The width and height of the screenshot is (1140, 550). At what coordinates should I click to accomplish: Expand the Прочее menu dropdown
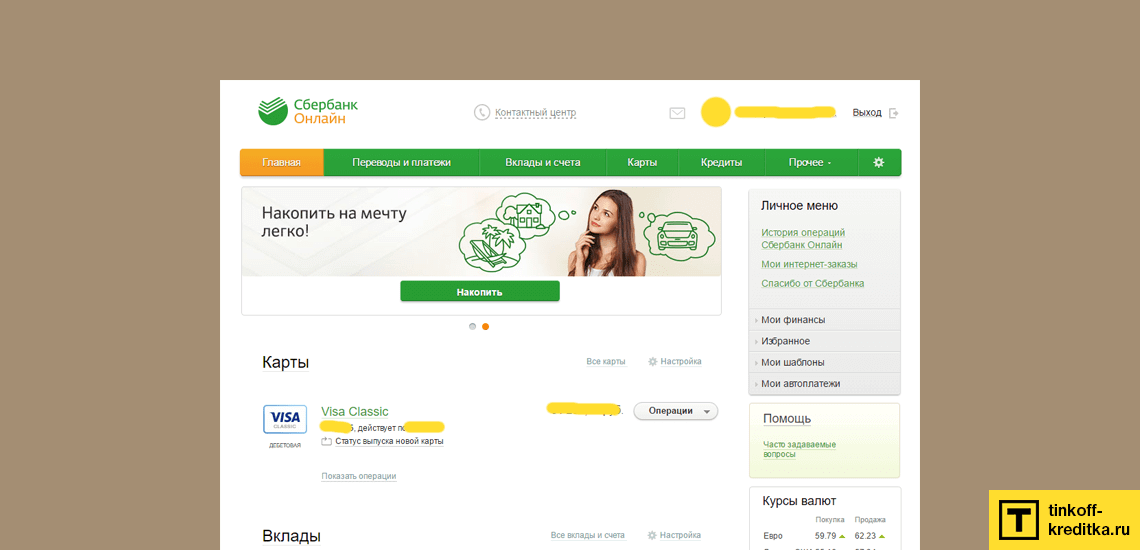tap(810, 162)
